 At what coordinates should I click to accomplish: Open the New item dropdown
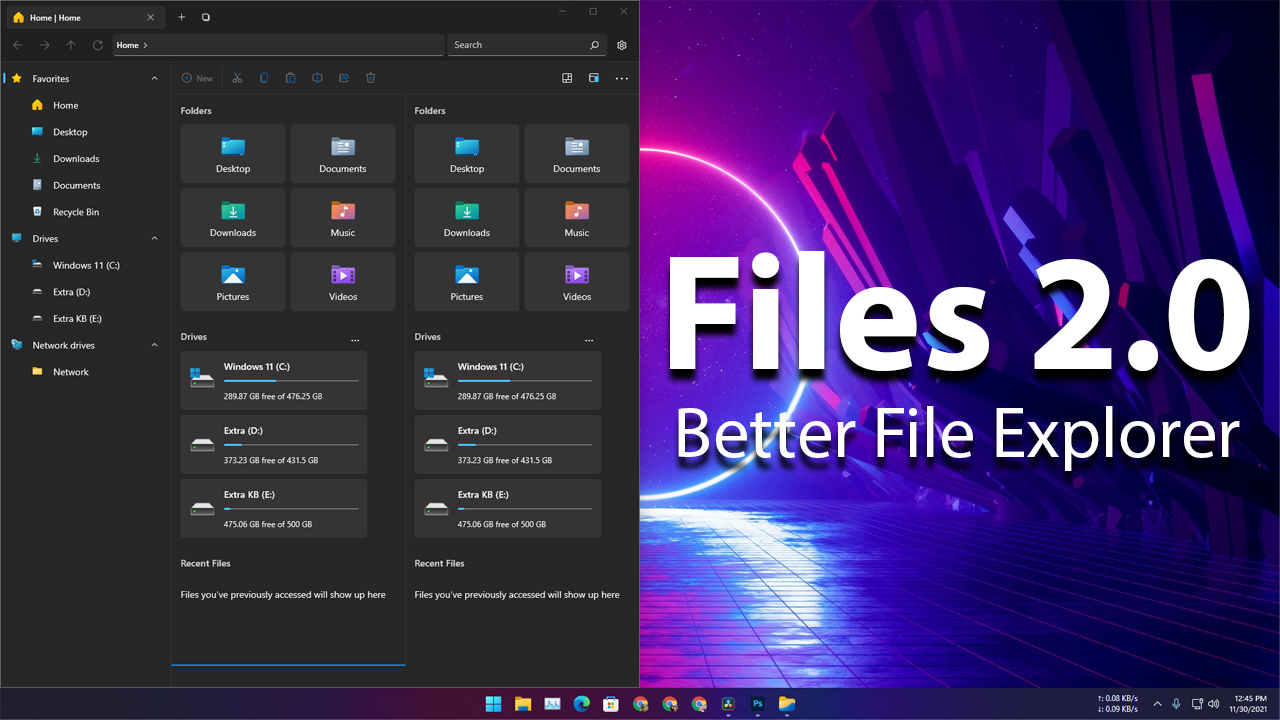tap(196, 78)
